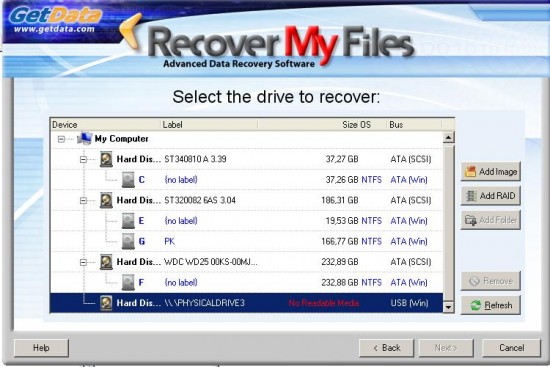
Task: Select the drive F letter
Action: [x=141, y=282]
